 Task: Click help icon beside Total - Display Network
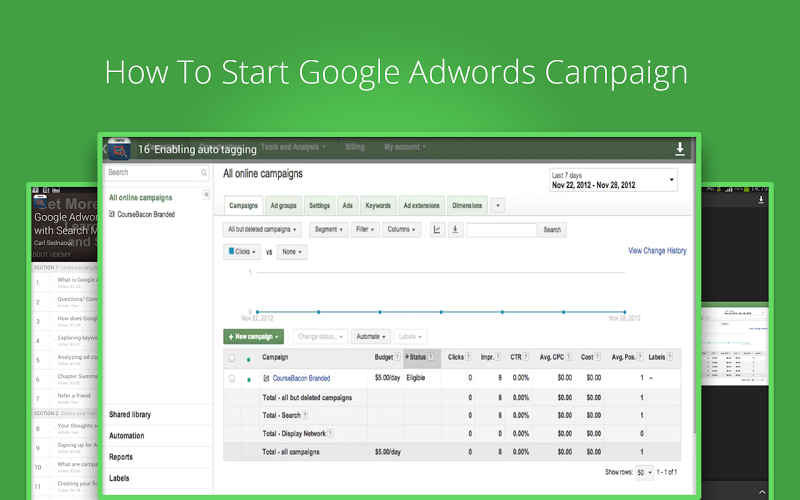click(x=330, y=434)
